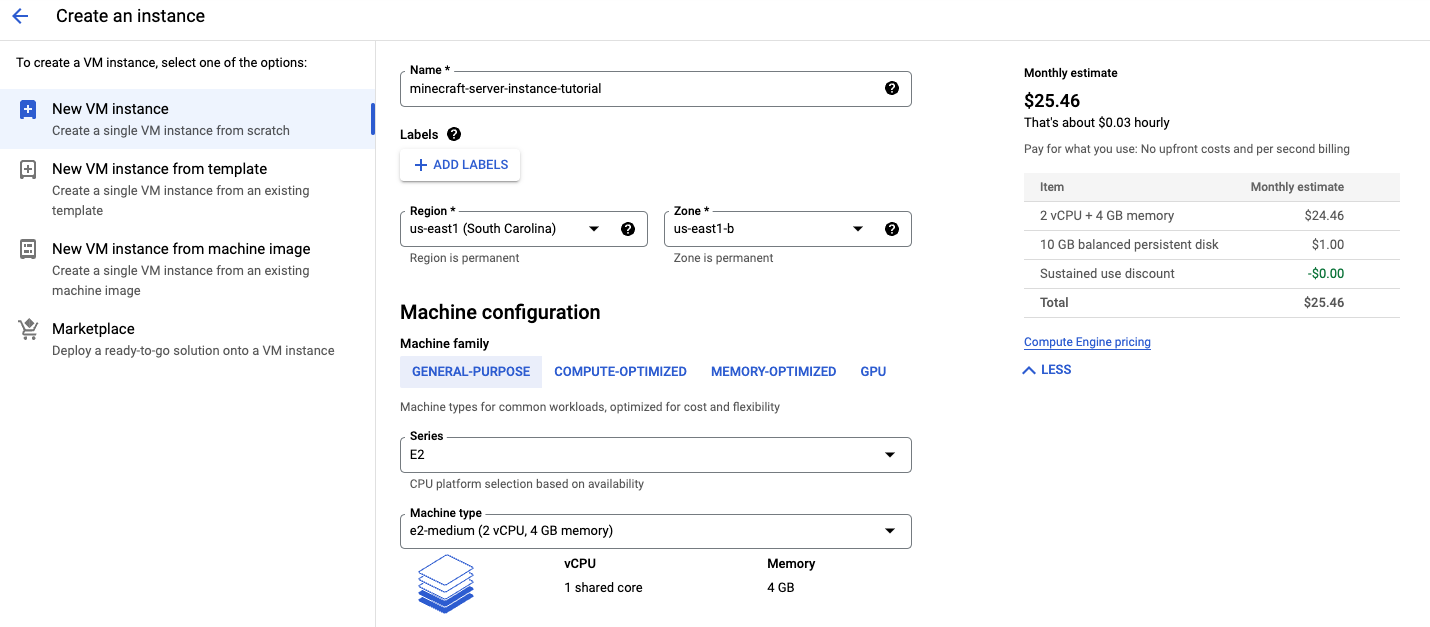The width and height of the screenshot is (1430, 627).
Task: Open help icon next to Labels
Action: point(454,134)
